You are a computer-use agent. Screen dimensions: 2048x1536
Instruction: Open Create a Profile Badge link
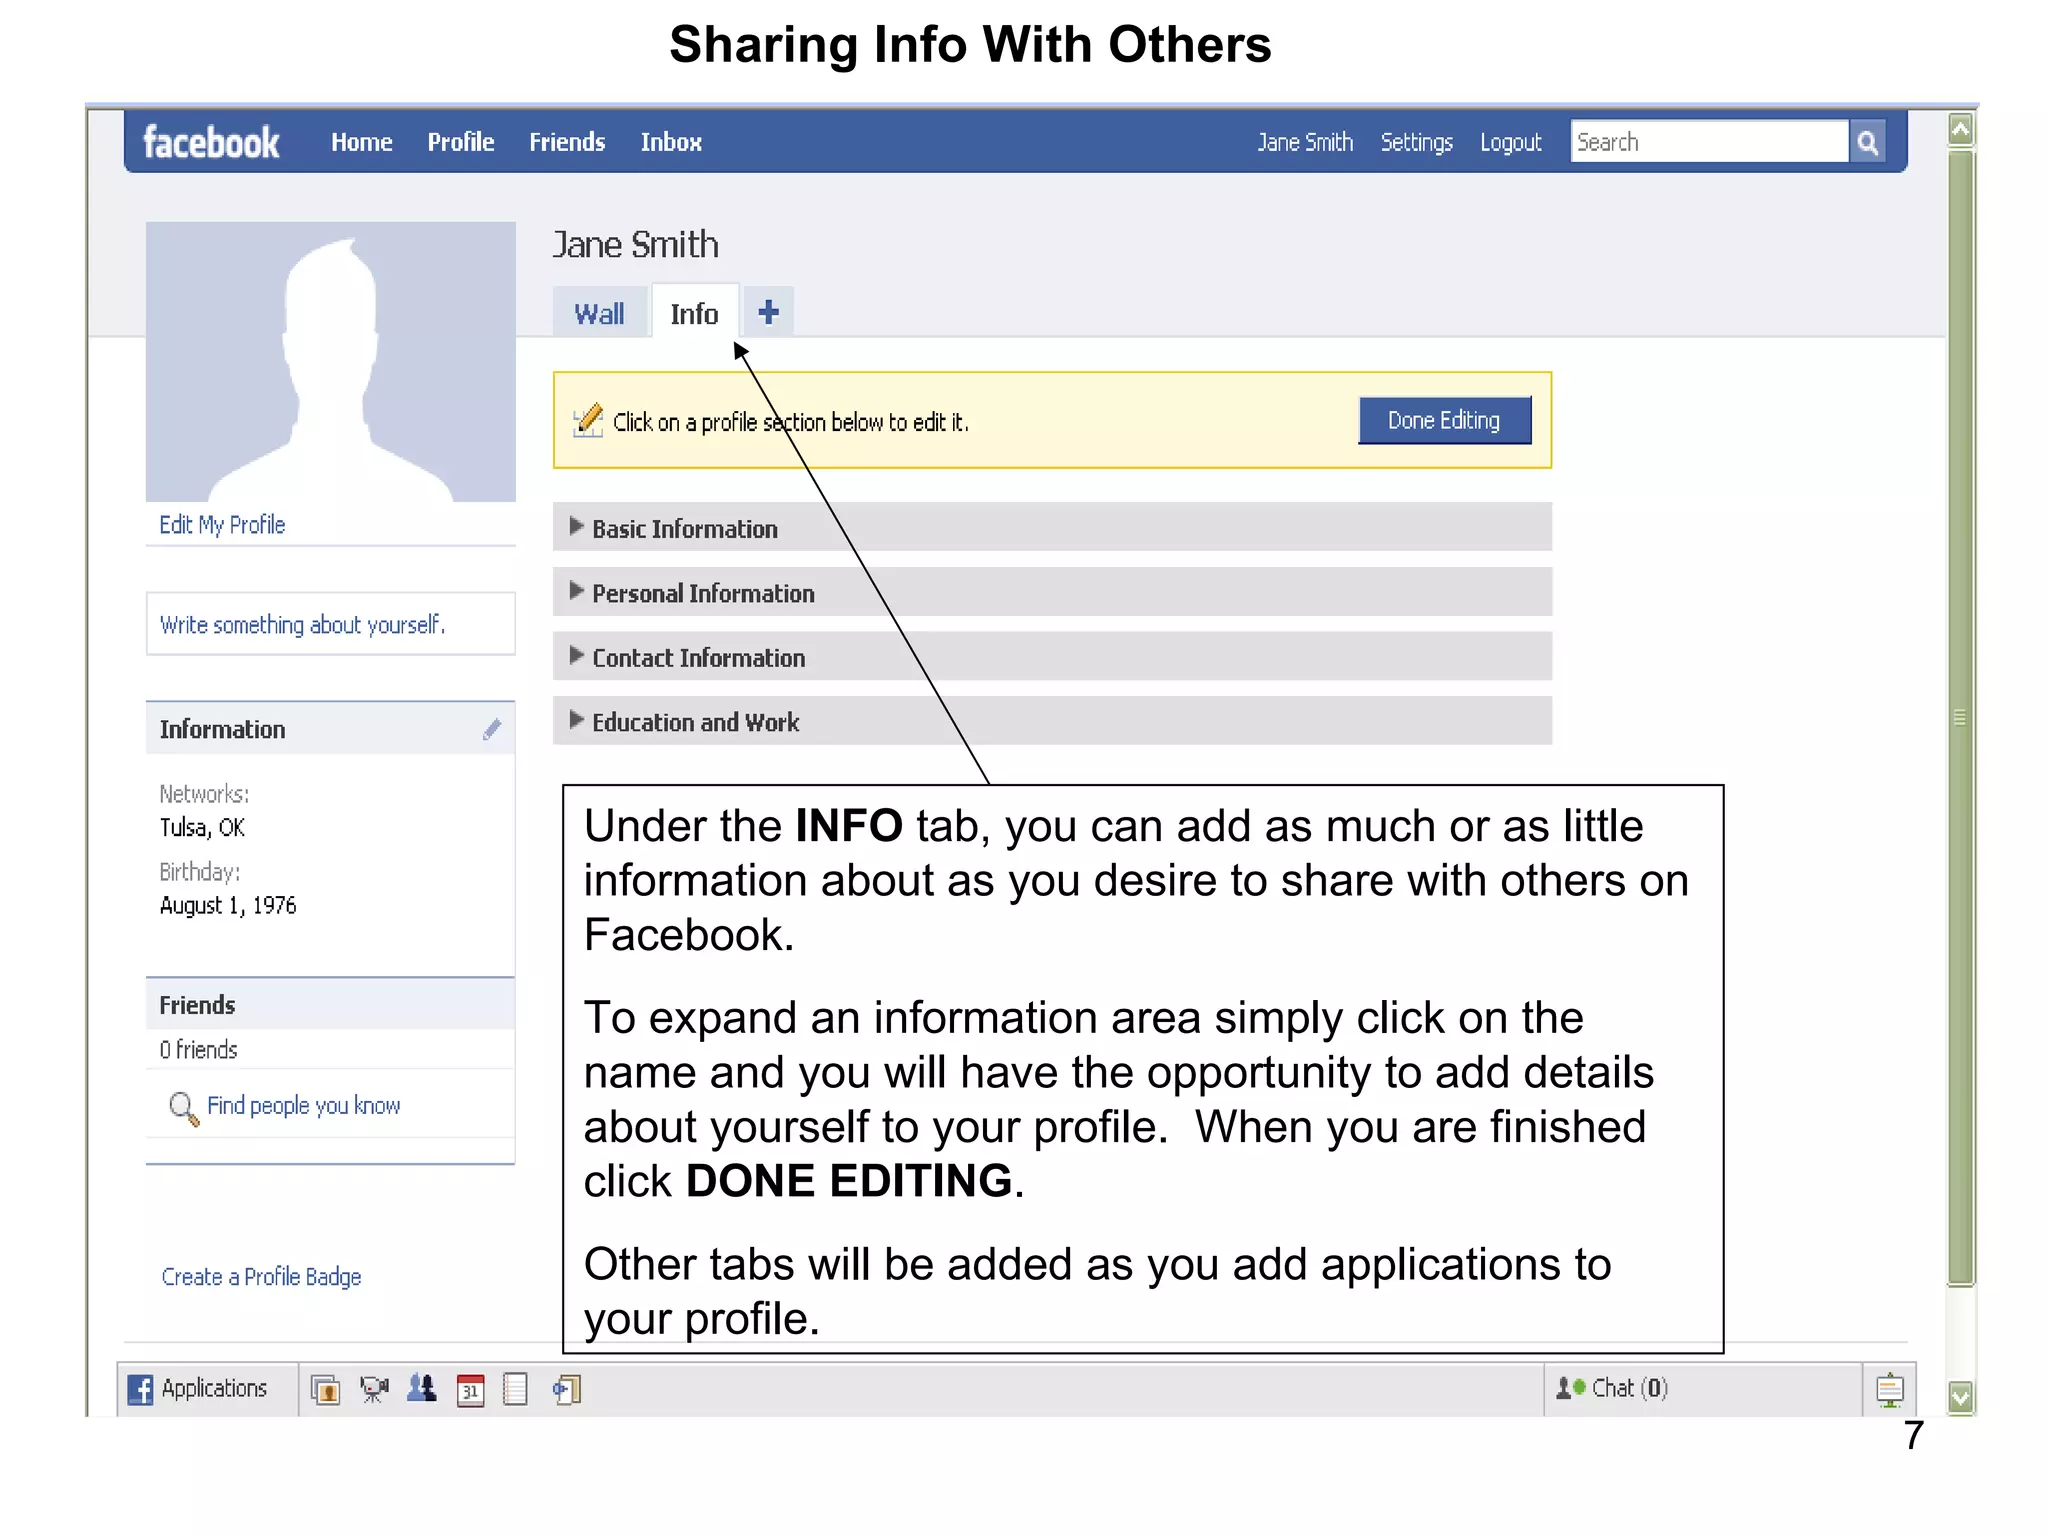[x=261, y=1277]
